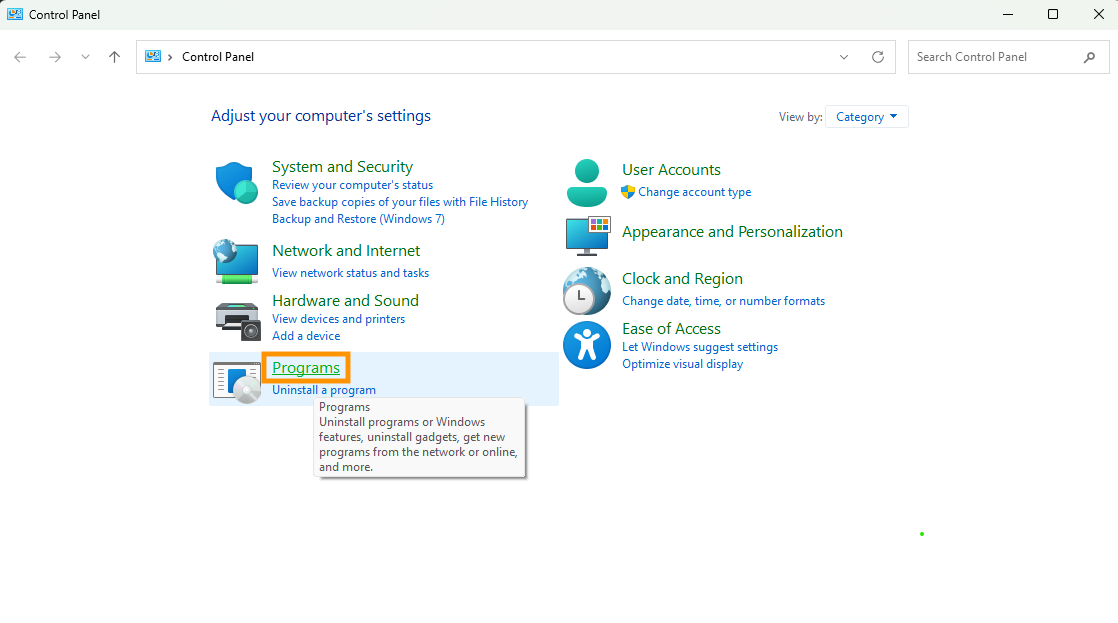Close the Control Panel window
The image size is (1118, 623).
pos(1098,14)
